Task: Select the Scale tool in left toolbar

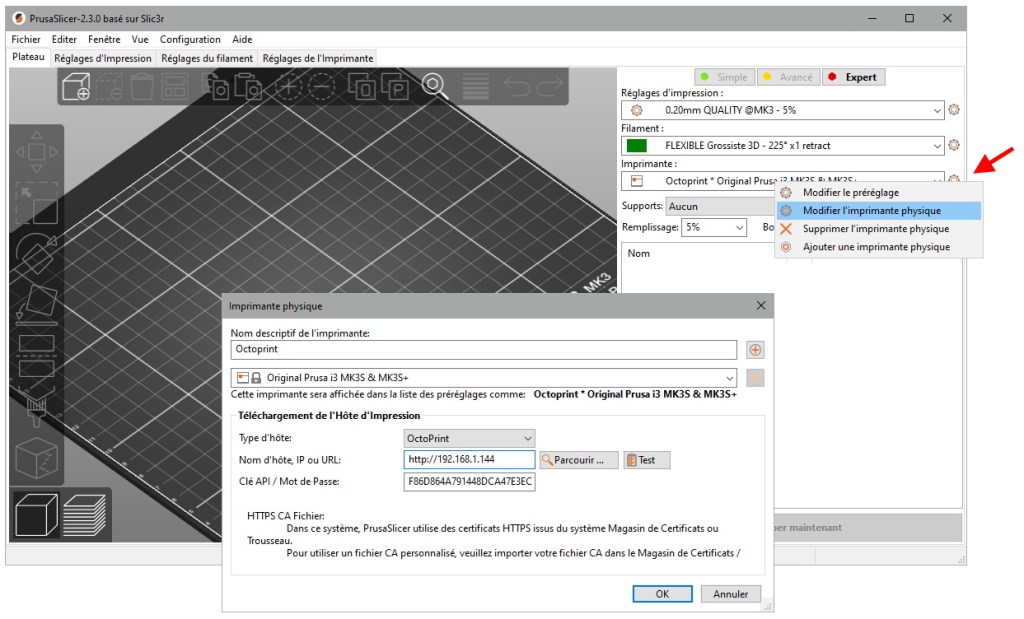Action: point(36,203)
